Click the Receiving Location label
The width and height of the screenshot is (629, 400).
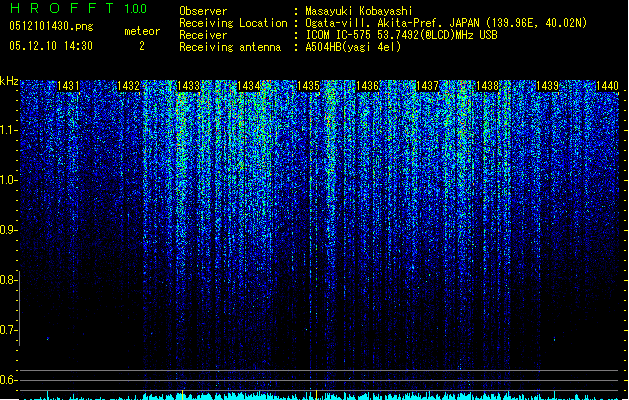pos(233,23)
